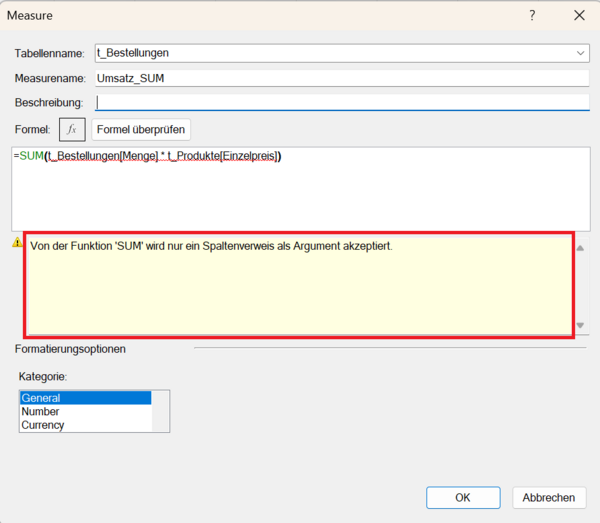The height and width of the screenshot is (523, 600).
Task: Close the Measure dialog with X
Action: [579, 15]
